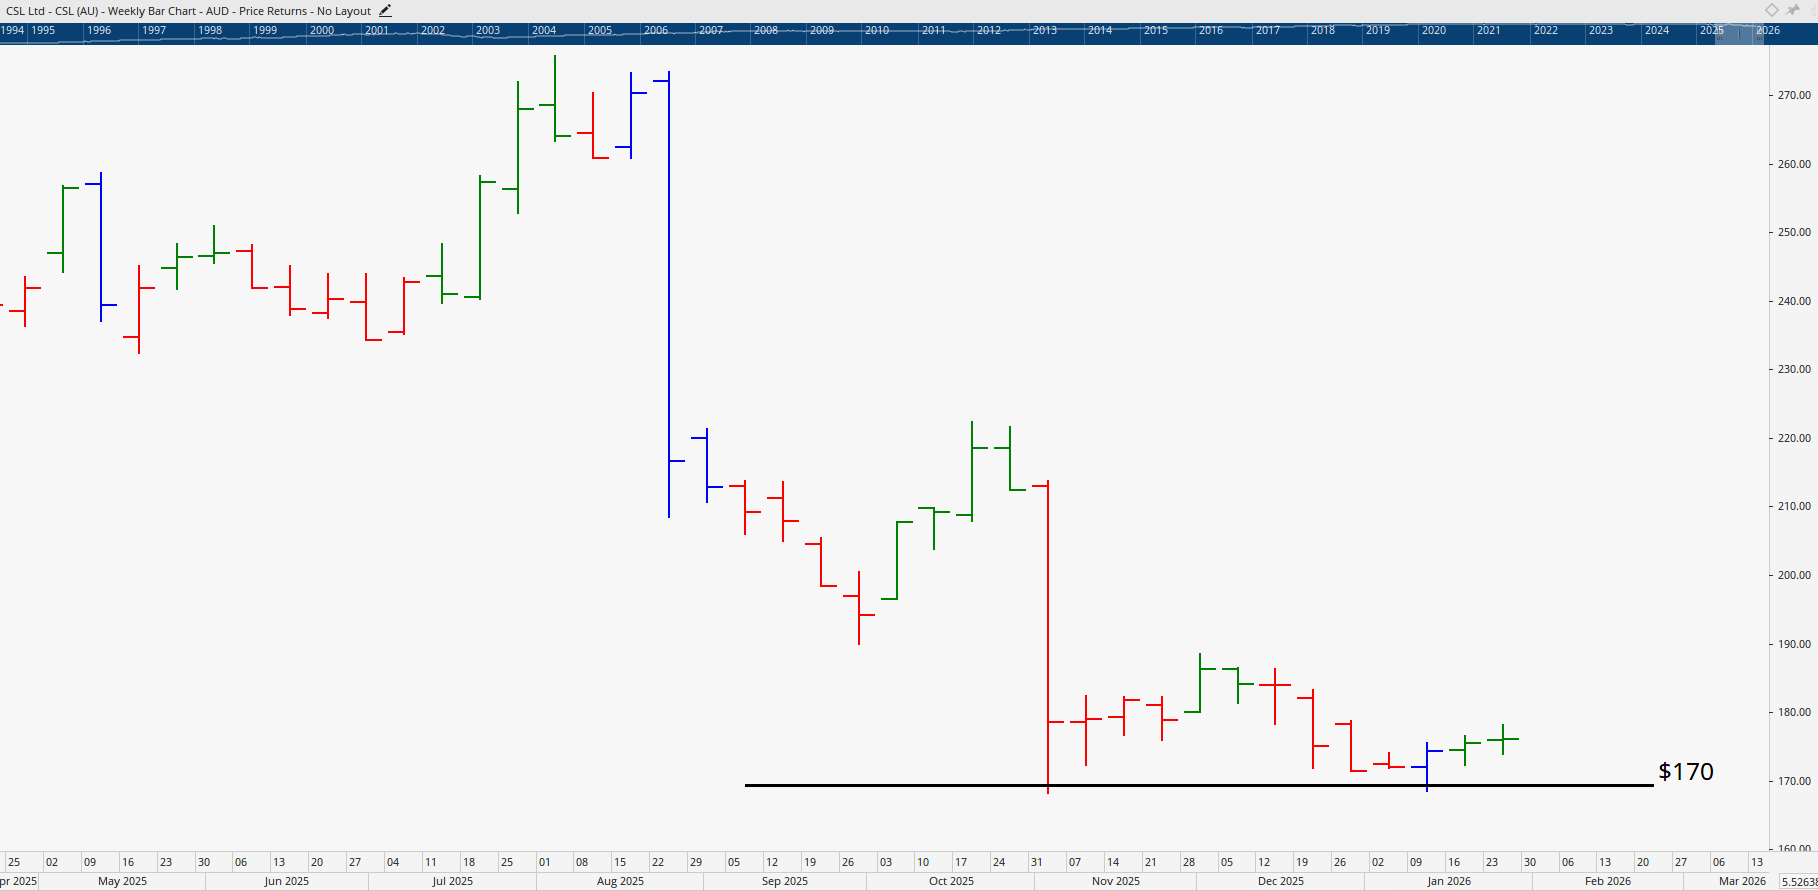Jump to 2023 in the year navigator

[1601, 30]
